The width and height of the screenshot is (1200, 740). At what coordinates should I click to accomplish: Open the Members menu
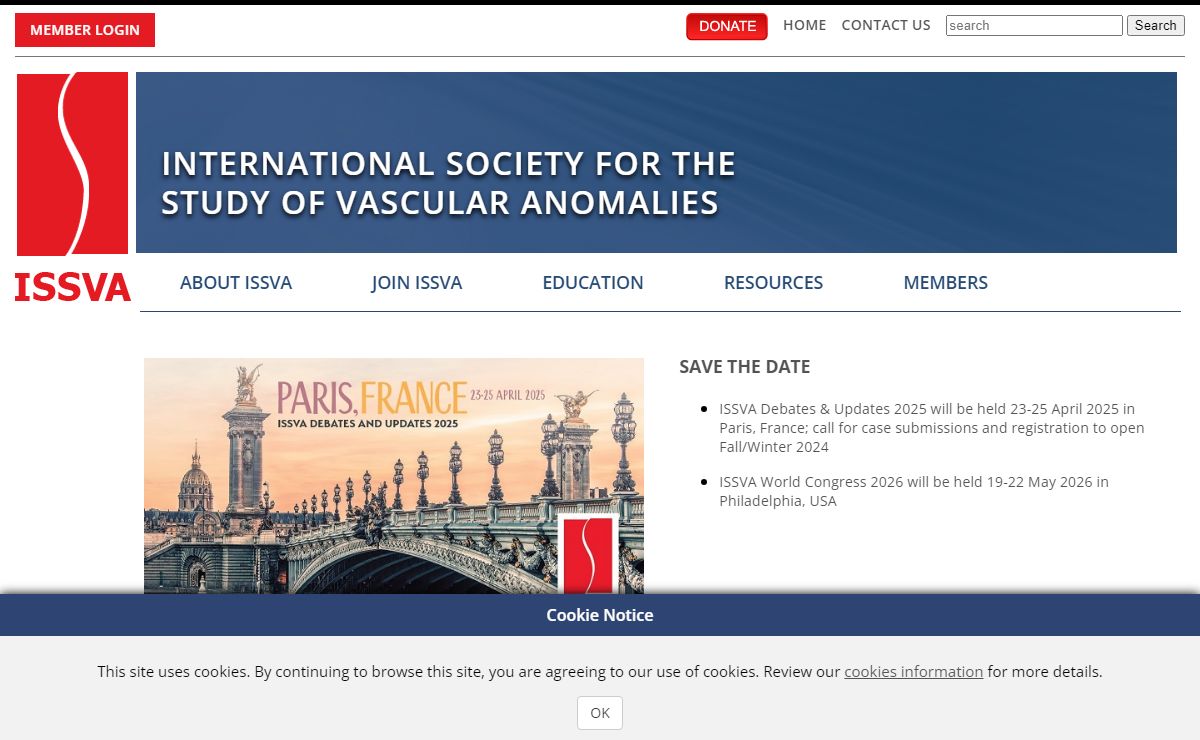pos(946,283)
